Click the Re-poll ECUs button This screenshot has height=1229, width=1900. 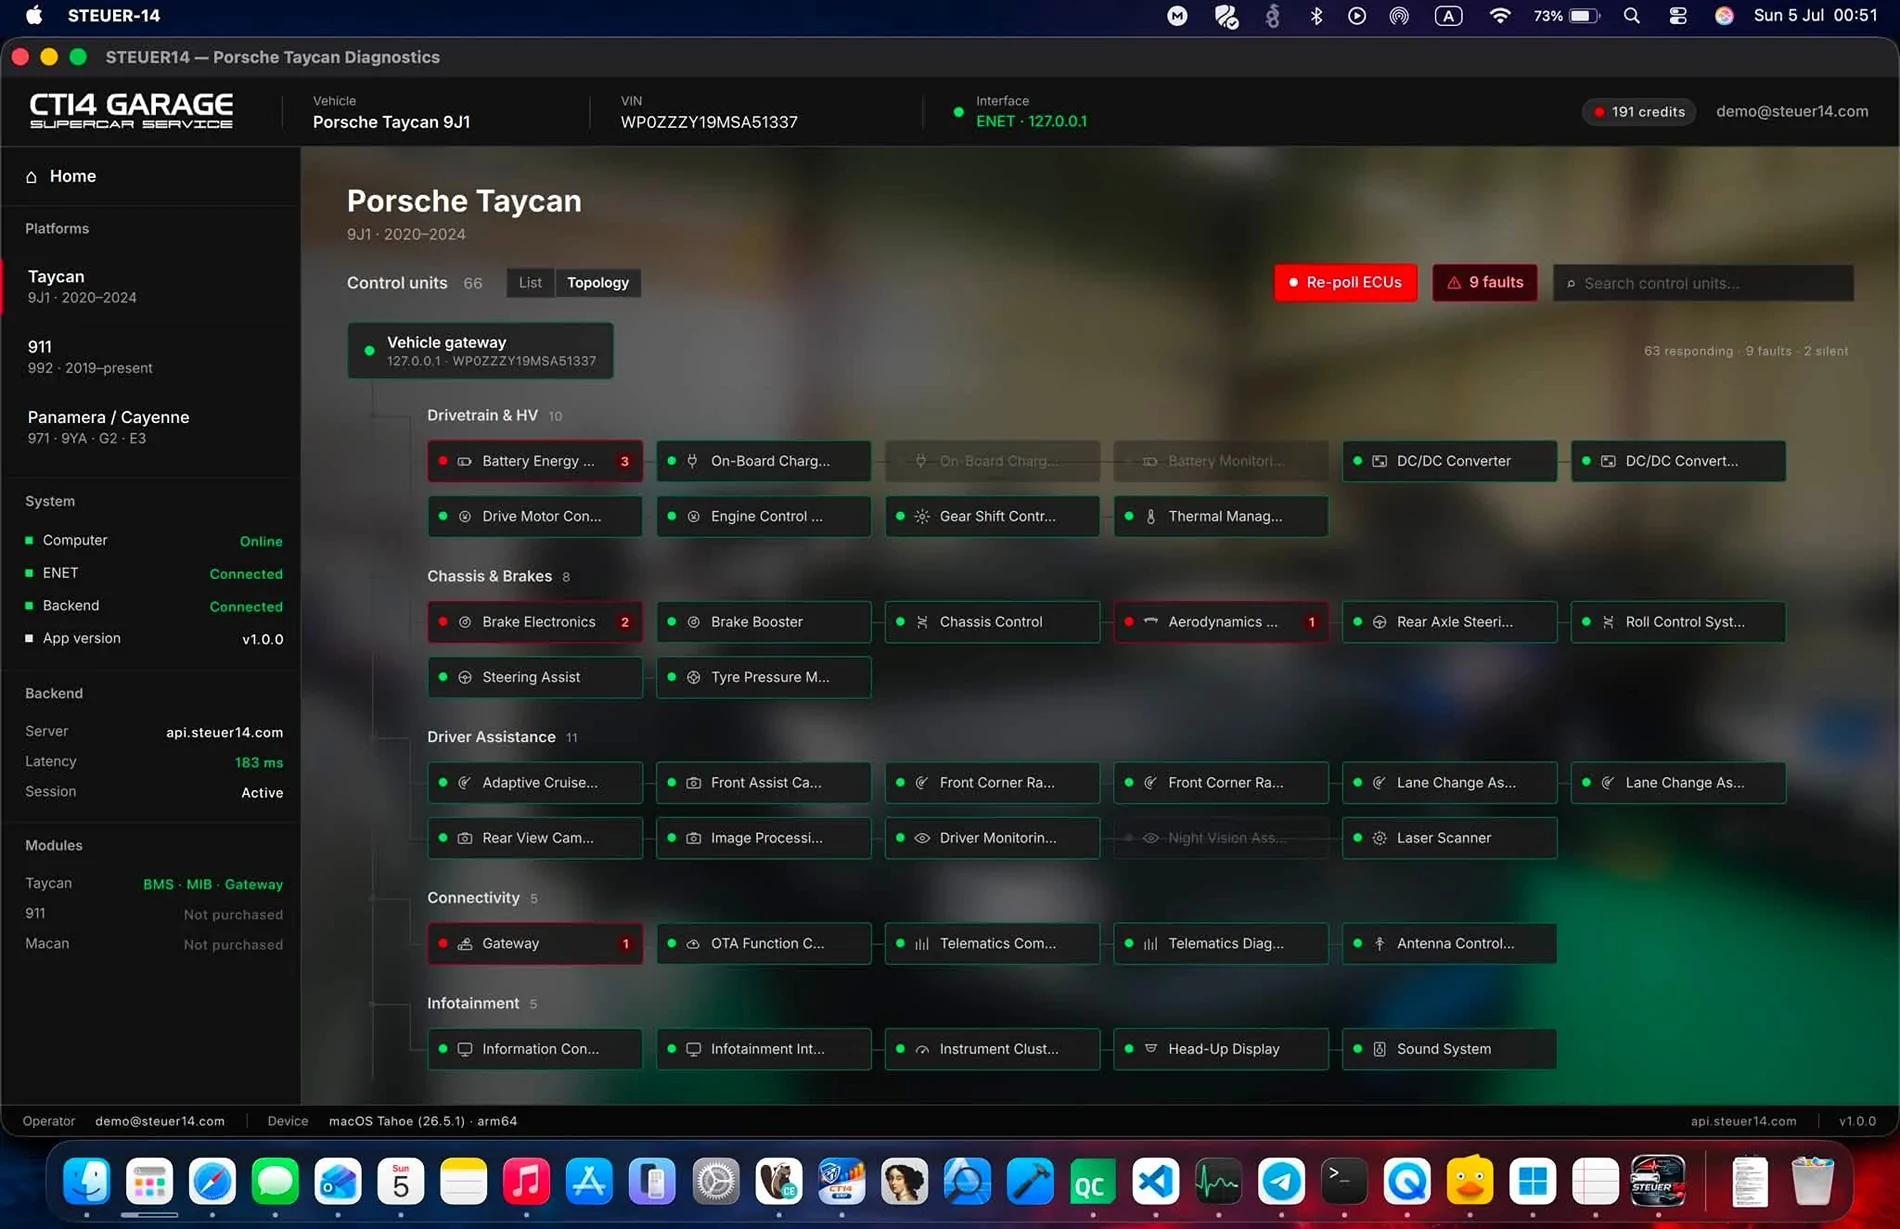pos(1345,283)
